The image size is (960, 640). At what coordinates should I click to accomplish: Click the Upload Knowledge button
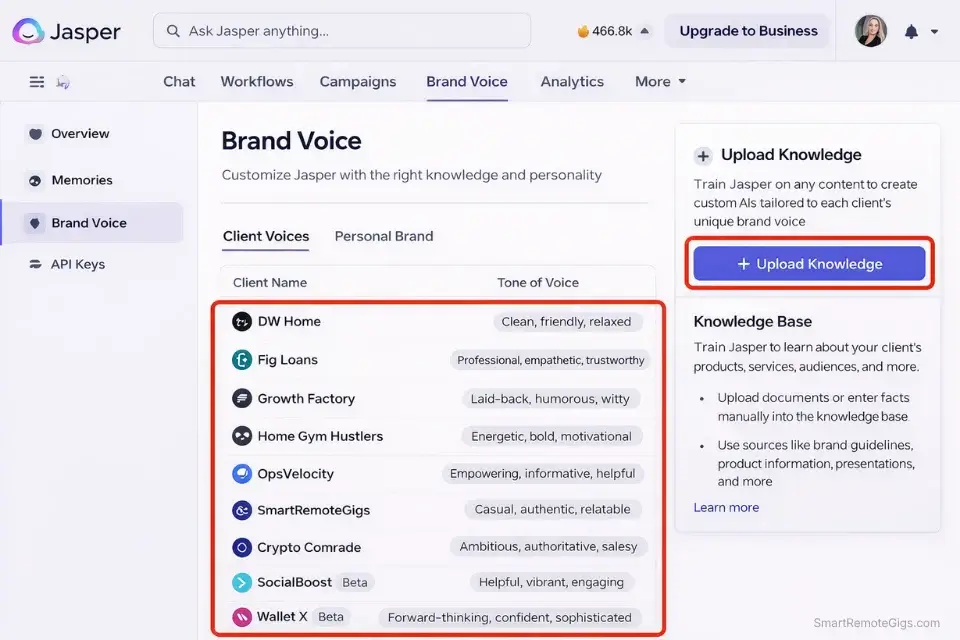[809, 263]
